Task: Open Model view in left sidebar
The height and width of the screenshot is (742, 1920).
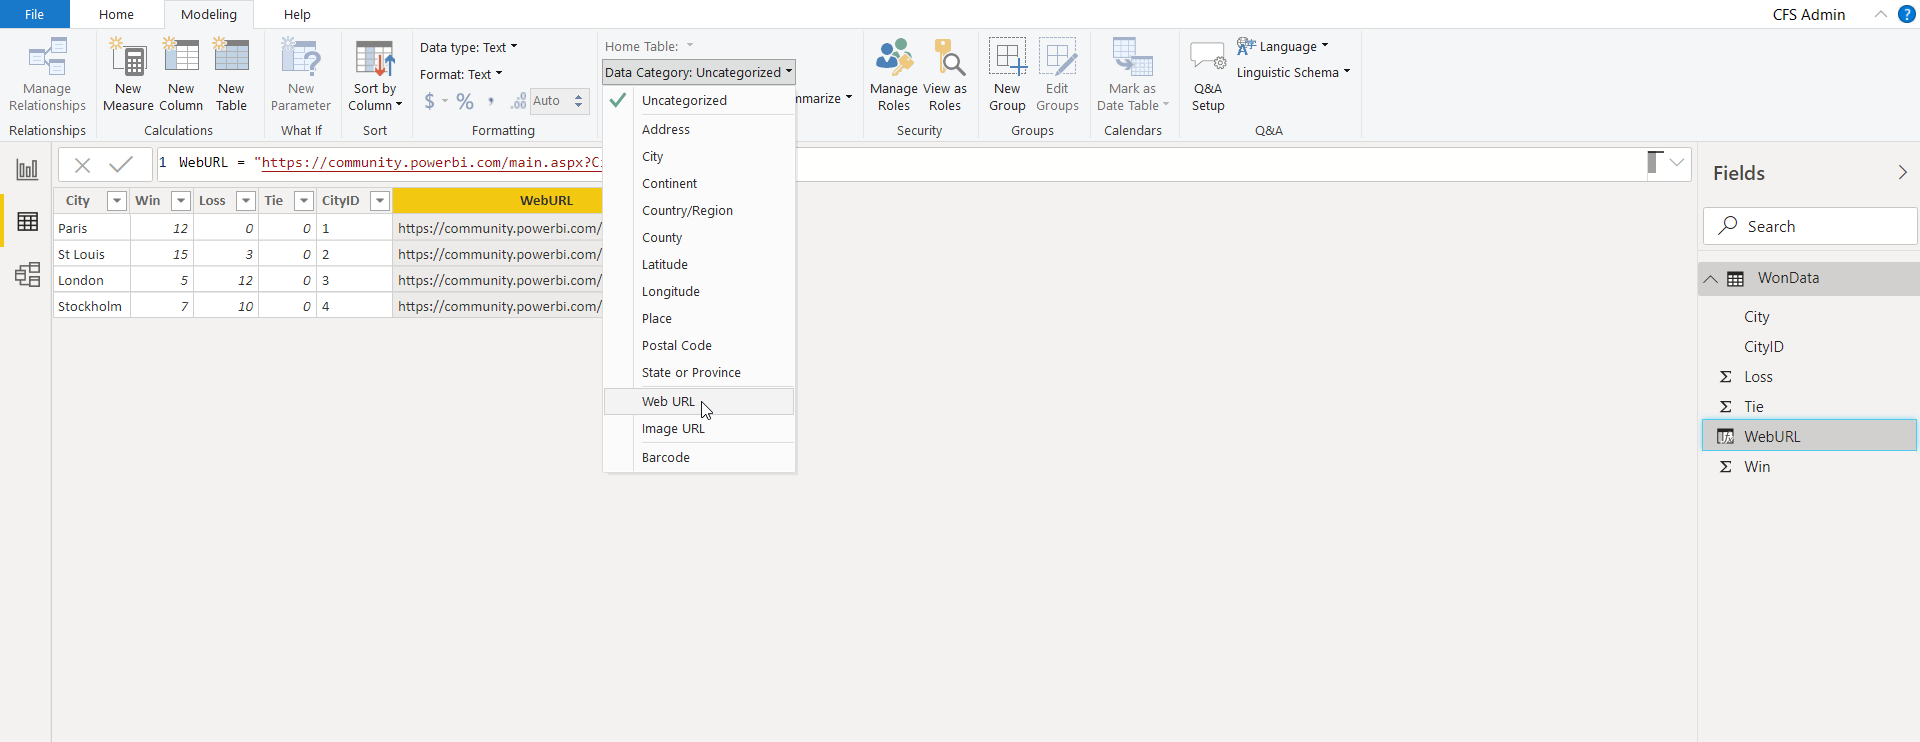Action: (x=27, y=274)
